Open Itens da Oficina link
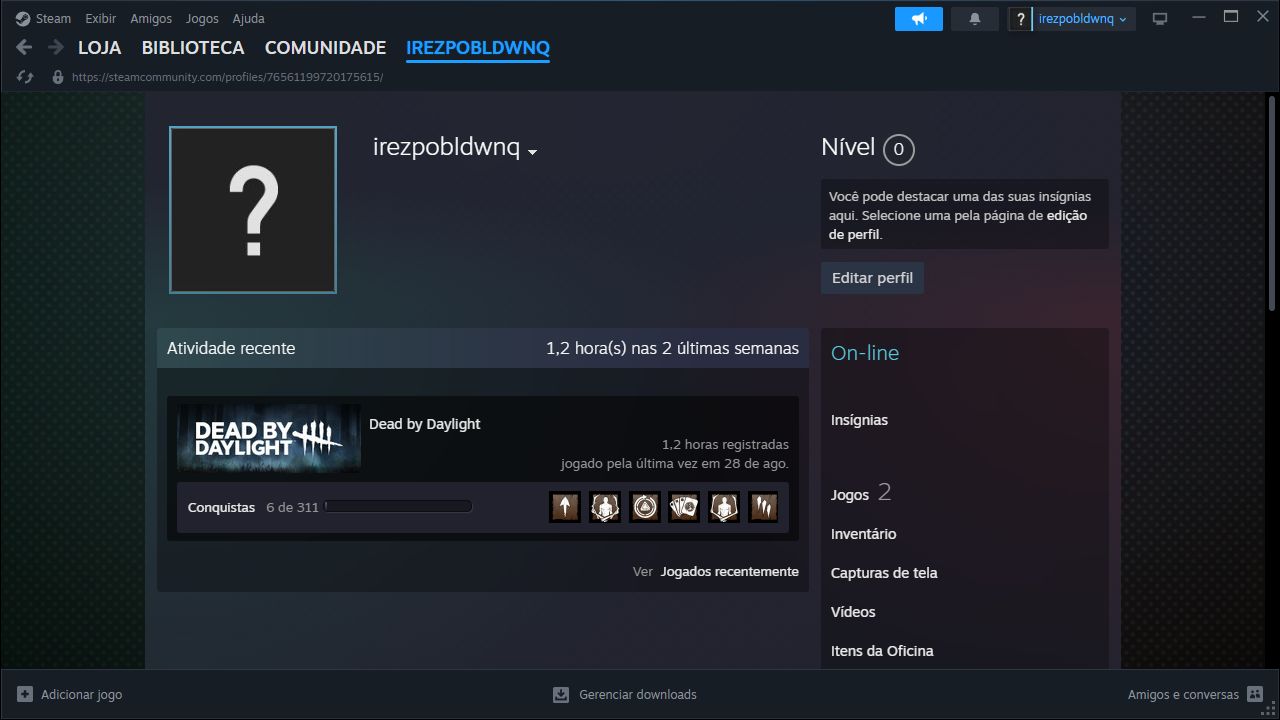Screen dimensions: 1280x720 point(882,651)
